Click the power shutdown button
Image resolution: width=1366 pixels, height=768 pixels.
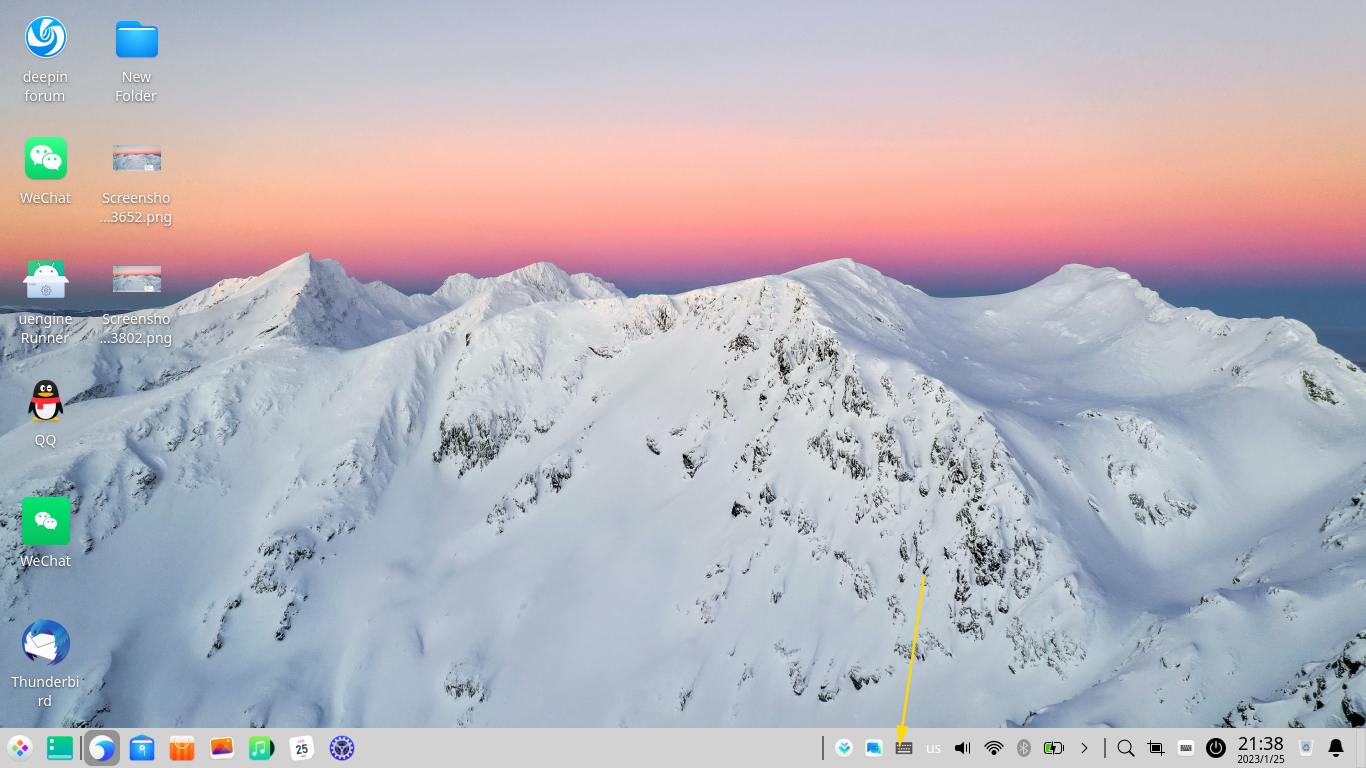pyautogui.click(x=1216, y=748)
